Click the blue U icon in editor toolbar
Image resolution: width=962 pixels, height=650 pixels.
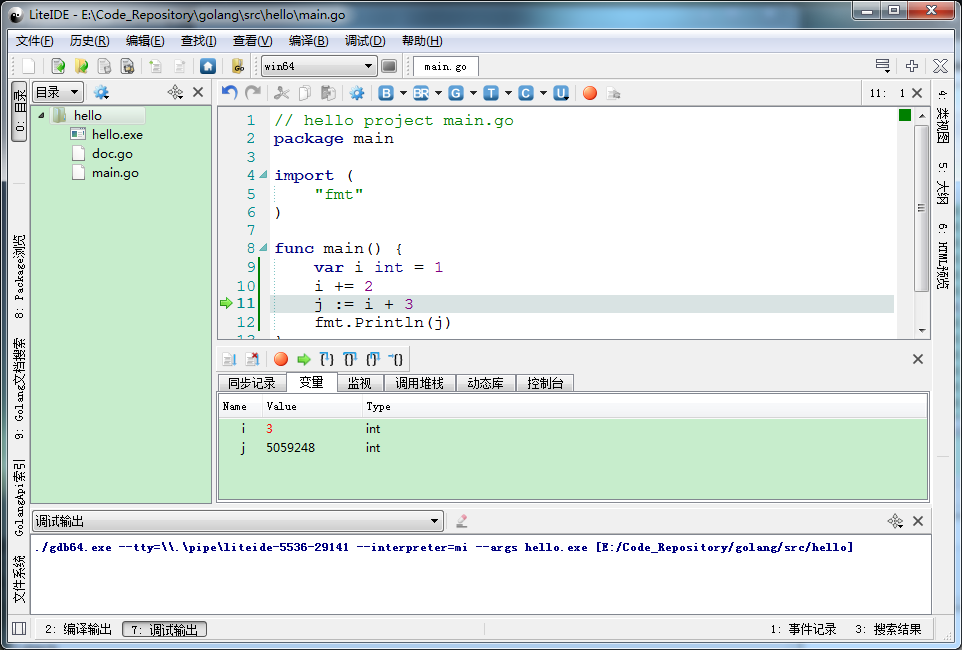561,93
